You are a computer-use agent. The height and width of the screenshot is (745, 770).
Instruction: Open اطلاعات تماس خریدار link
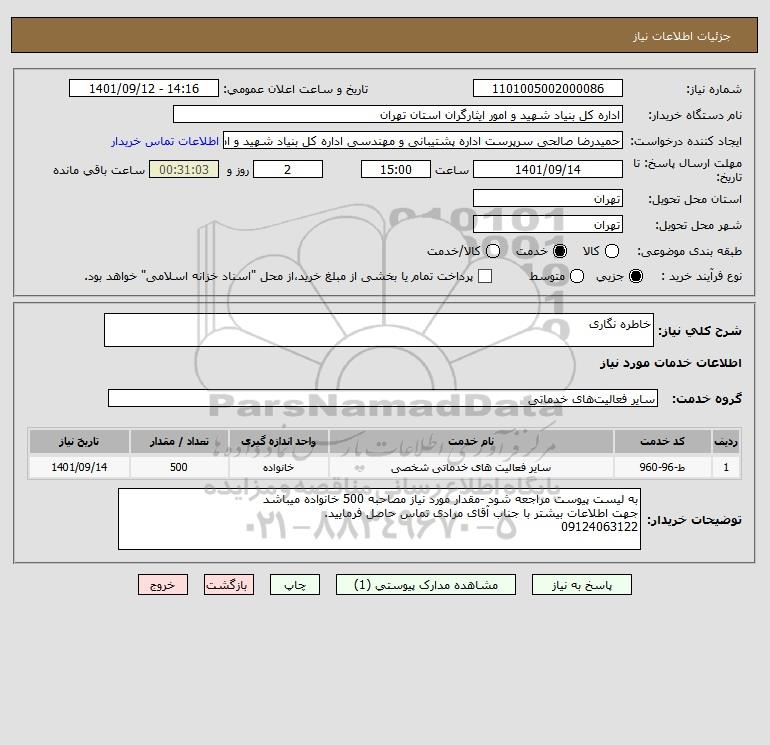tap(165, 141)
